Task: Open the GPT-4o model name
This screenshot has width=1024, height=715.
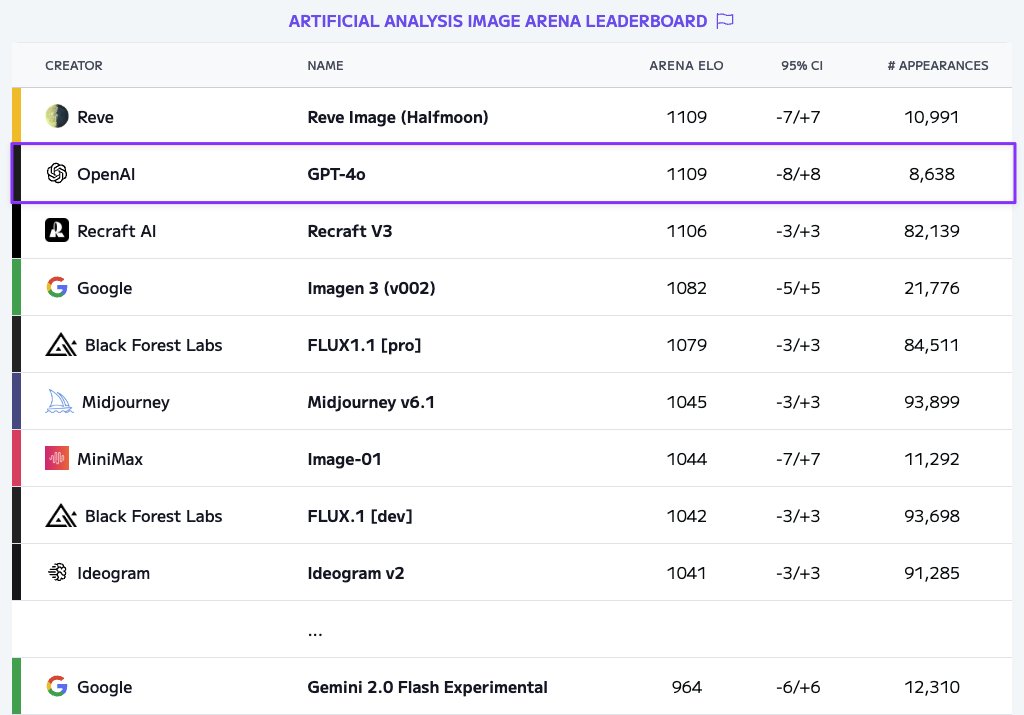Action: coord(336,174)
